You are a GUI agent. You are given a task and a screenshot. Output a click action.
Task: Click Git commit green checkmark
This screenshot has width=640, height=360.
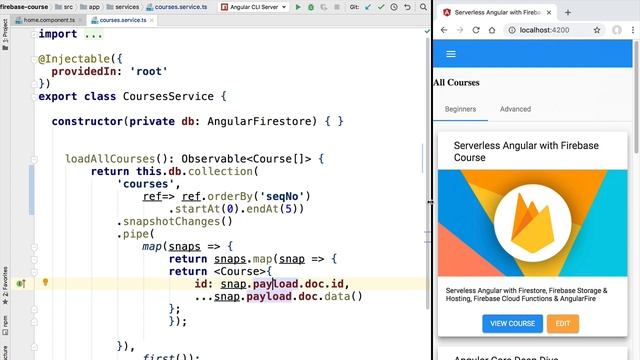click(x=381, y=7)
